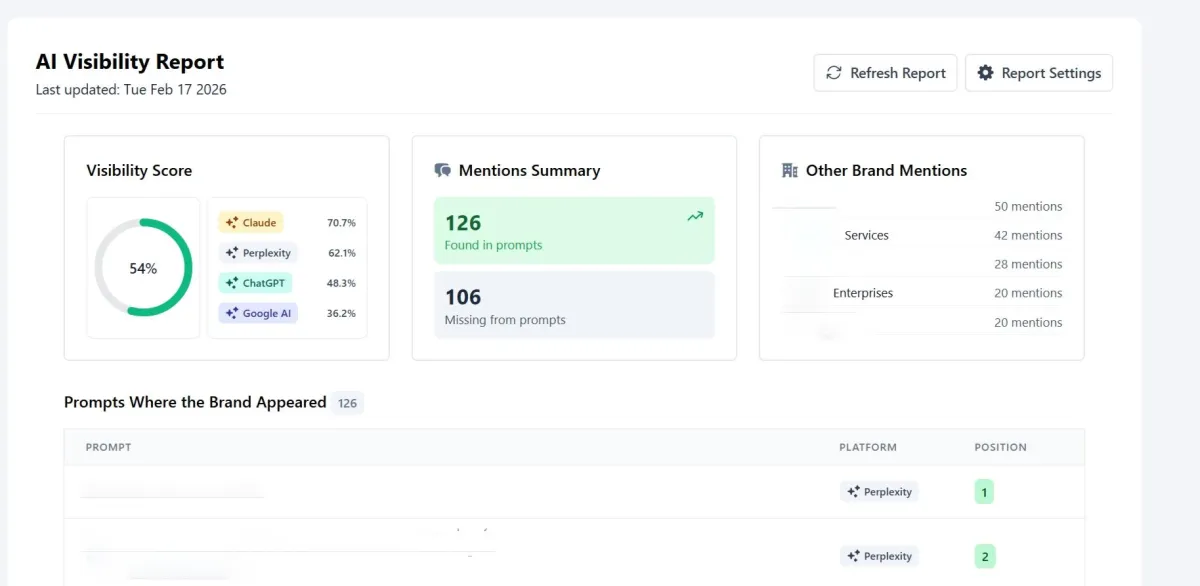Click the 54% visibility score ring
The width and height of the screenshot is (1200, 586).
coord(143,268)
